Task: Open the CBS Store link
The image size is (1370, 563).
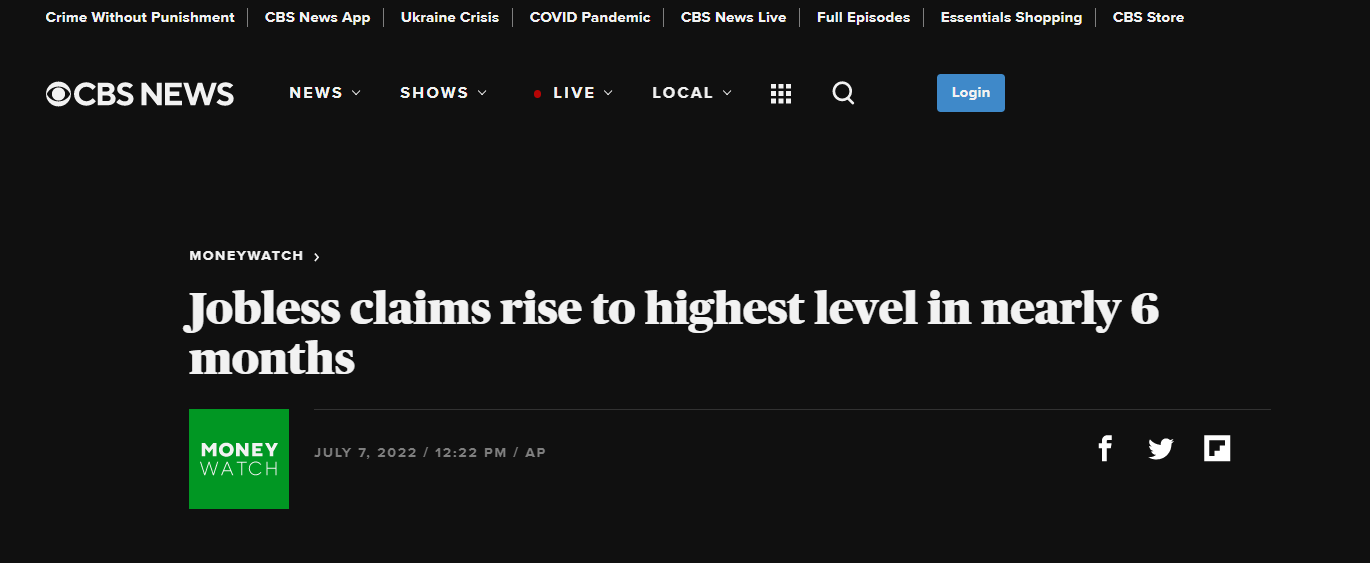Action: pyautogui.click(x=1148, y=17)
